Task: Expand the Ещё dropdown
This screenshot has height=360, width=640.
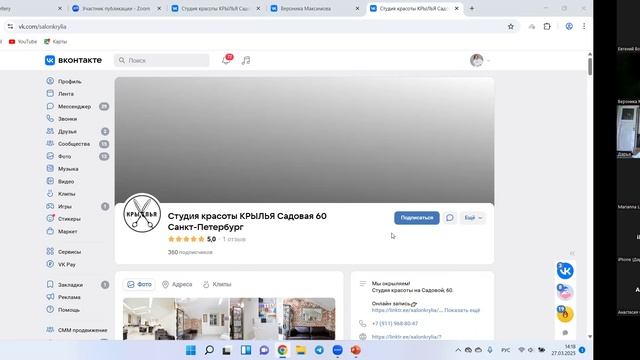Action: 473,218
